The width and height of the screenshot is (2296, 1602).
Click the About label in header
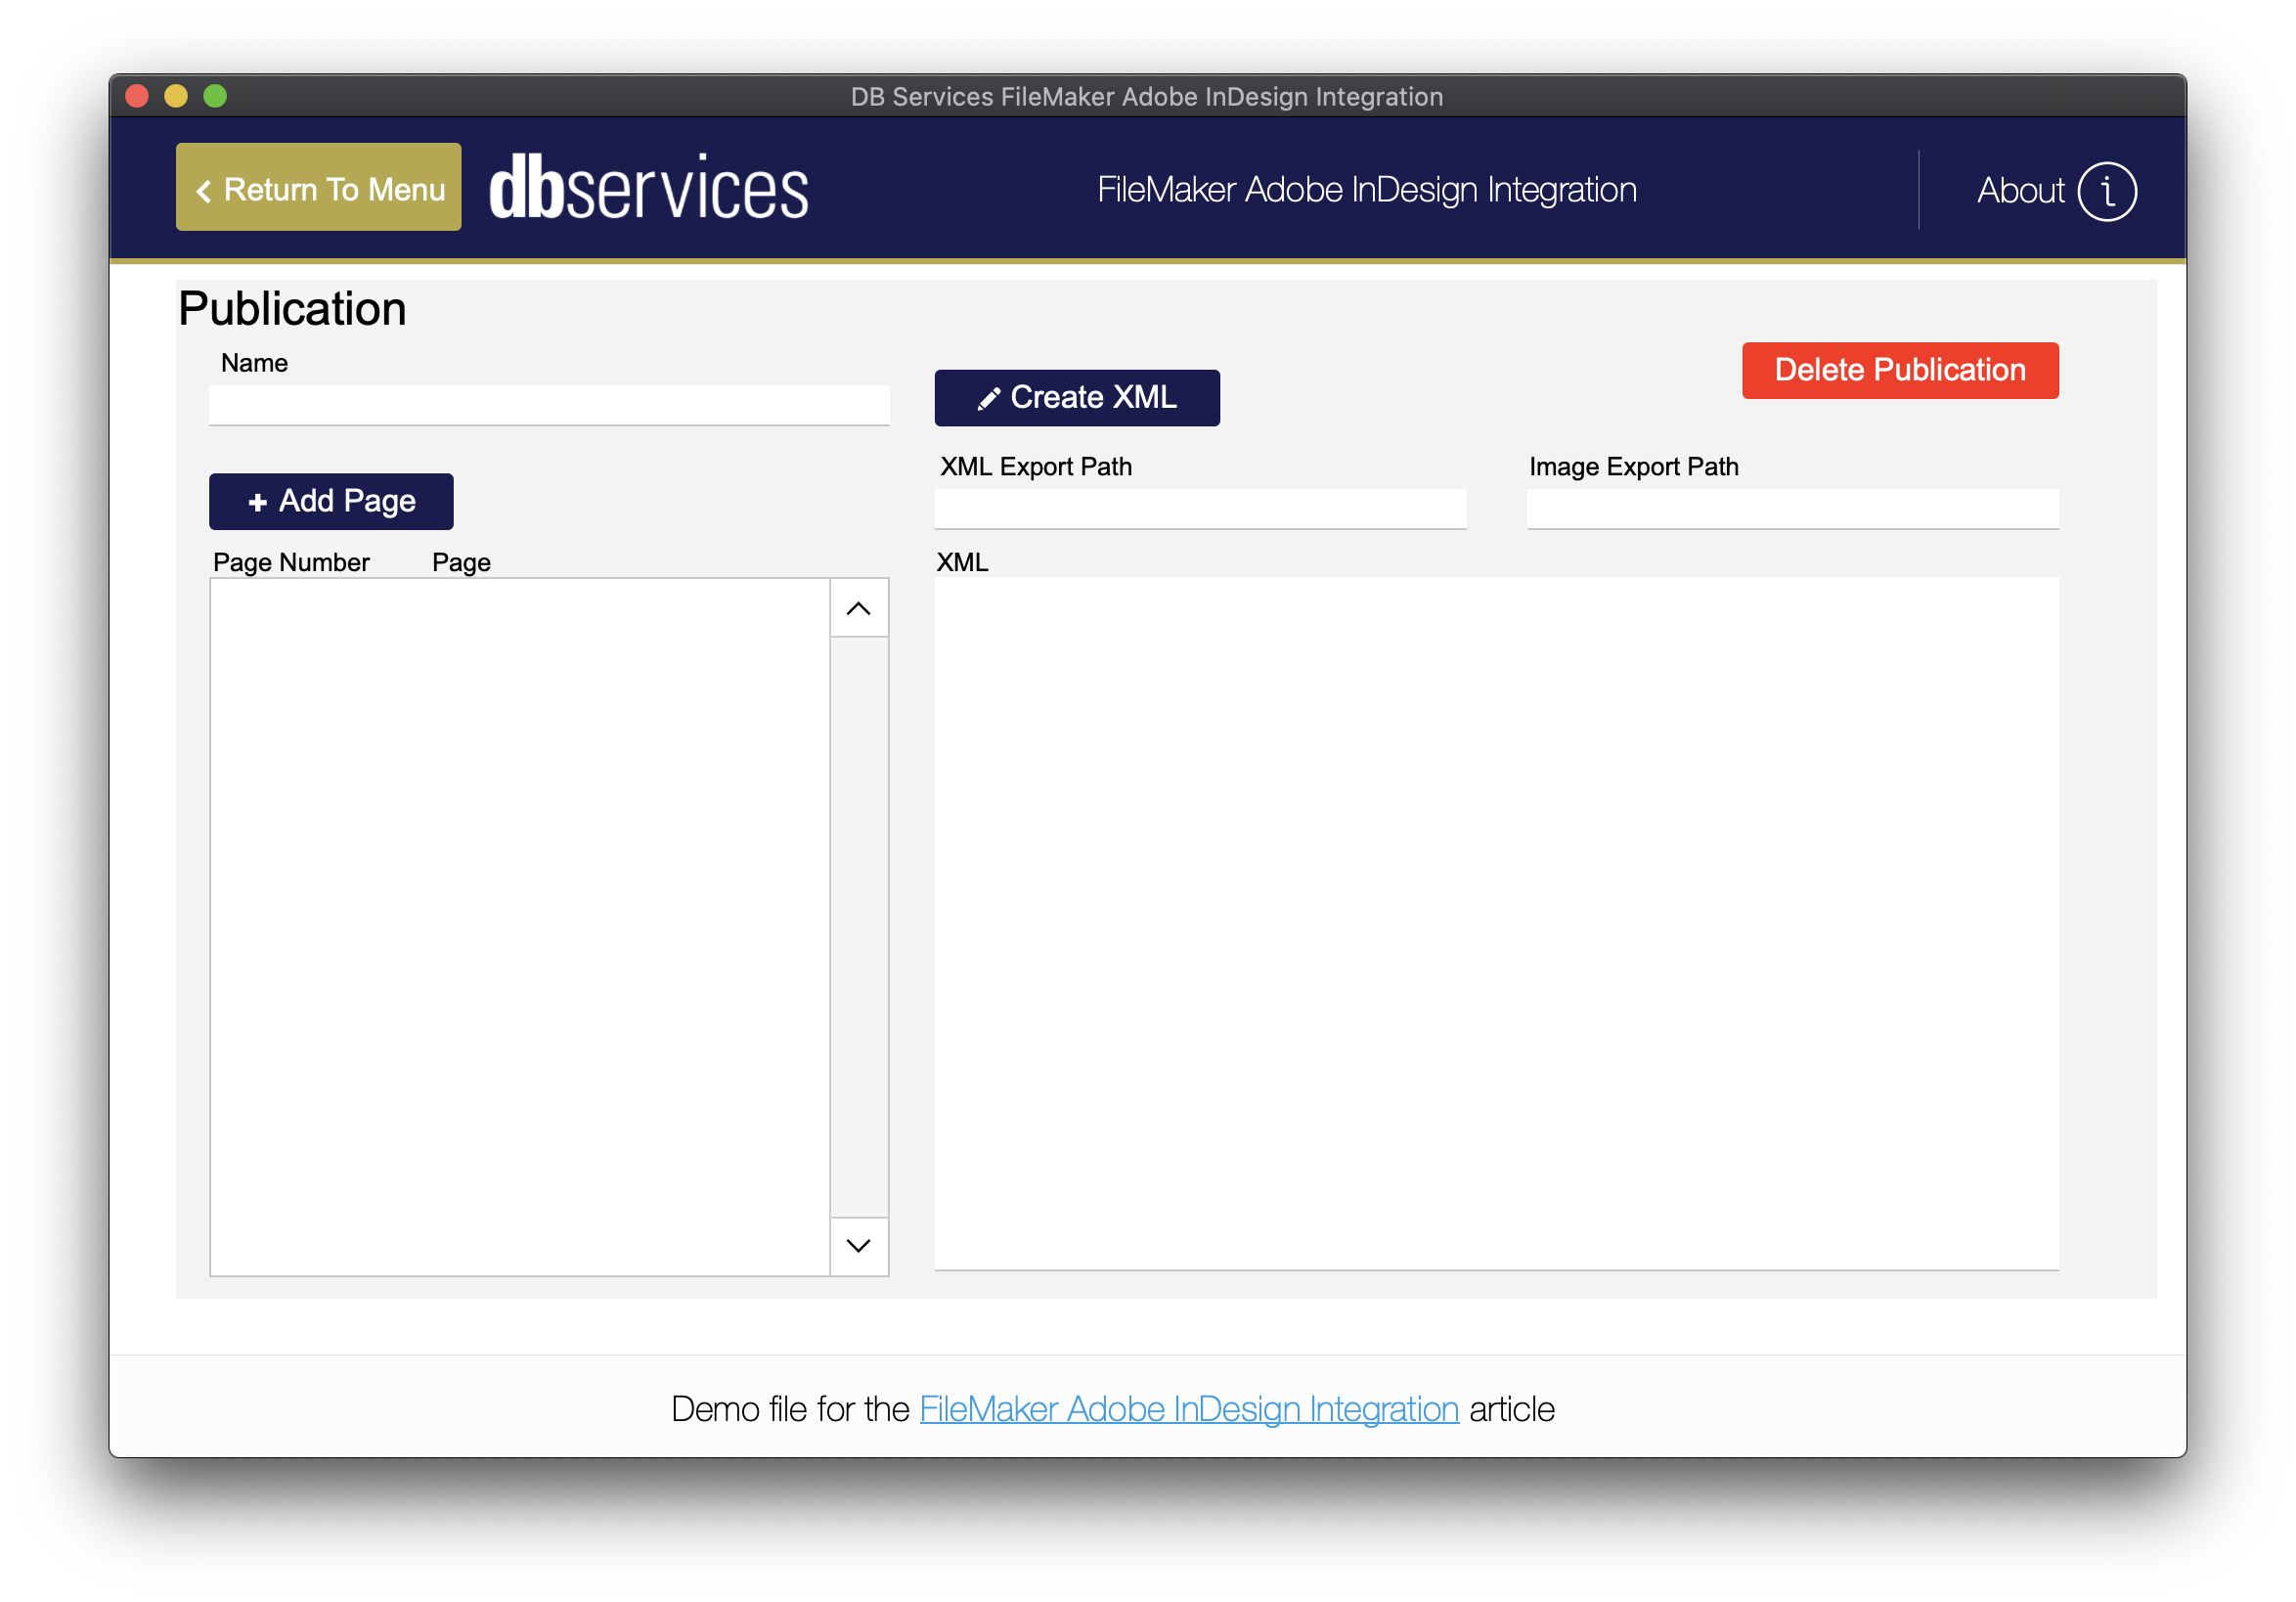2019,191
